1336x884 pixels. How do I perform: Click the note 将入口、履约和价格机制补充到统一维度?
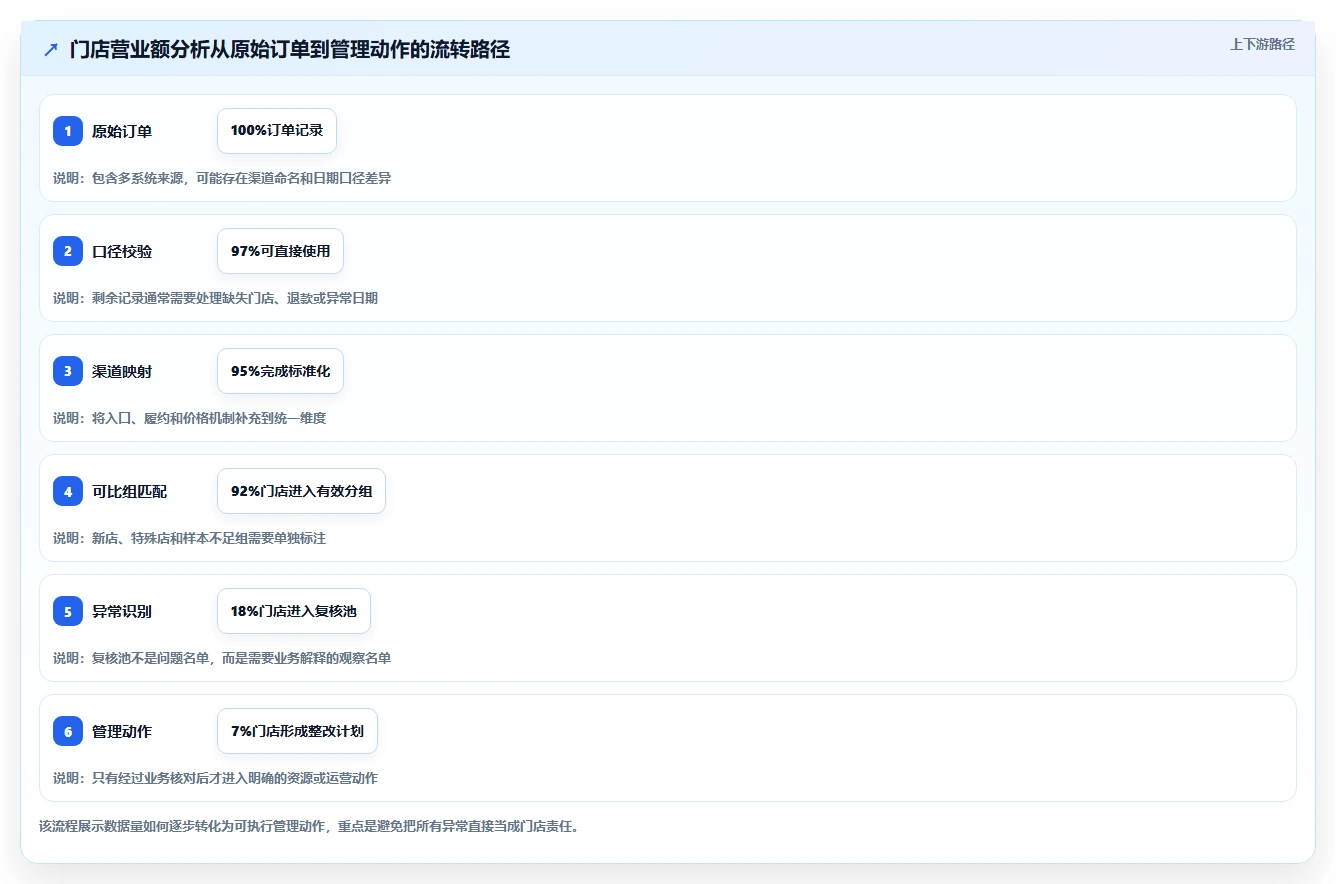pyautogui.click(x=189, y=418)
